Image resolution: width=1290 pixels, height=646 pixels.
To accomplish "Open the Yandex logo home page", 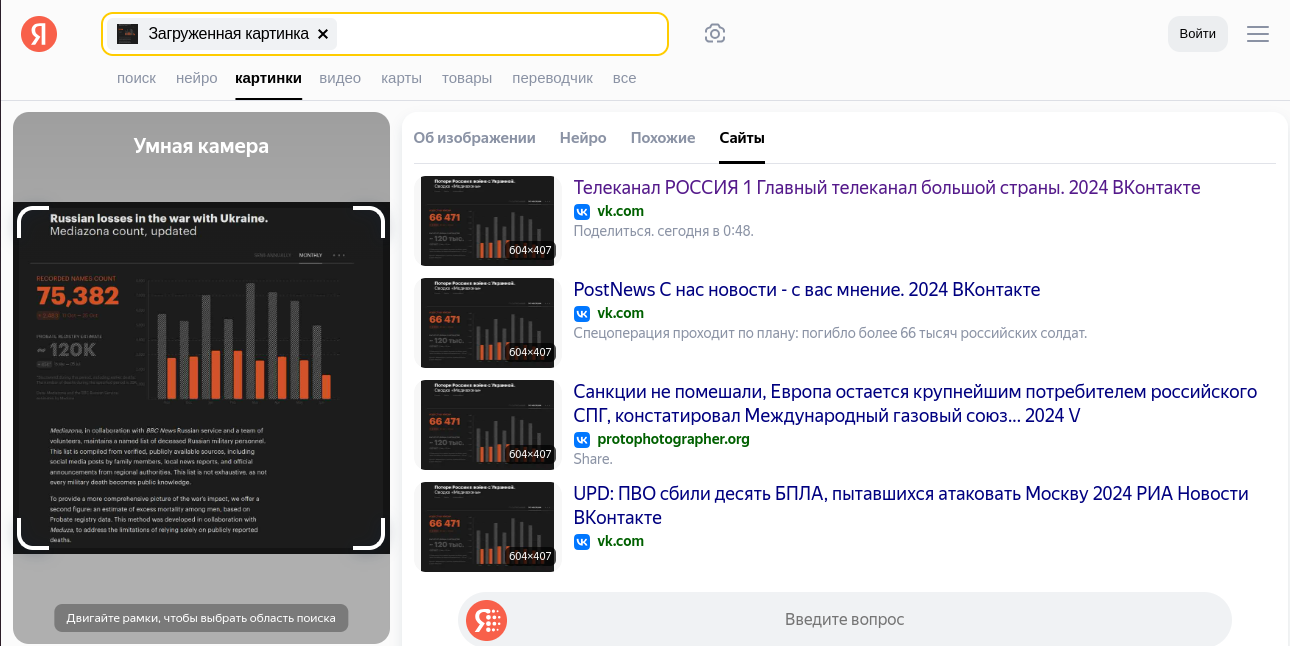I will [39, 34].
